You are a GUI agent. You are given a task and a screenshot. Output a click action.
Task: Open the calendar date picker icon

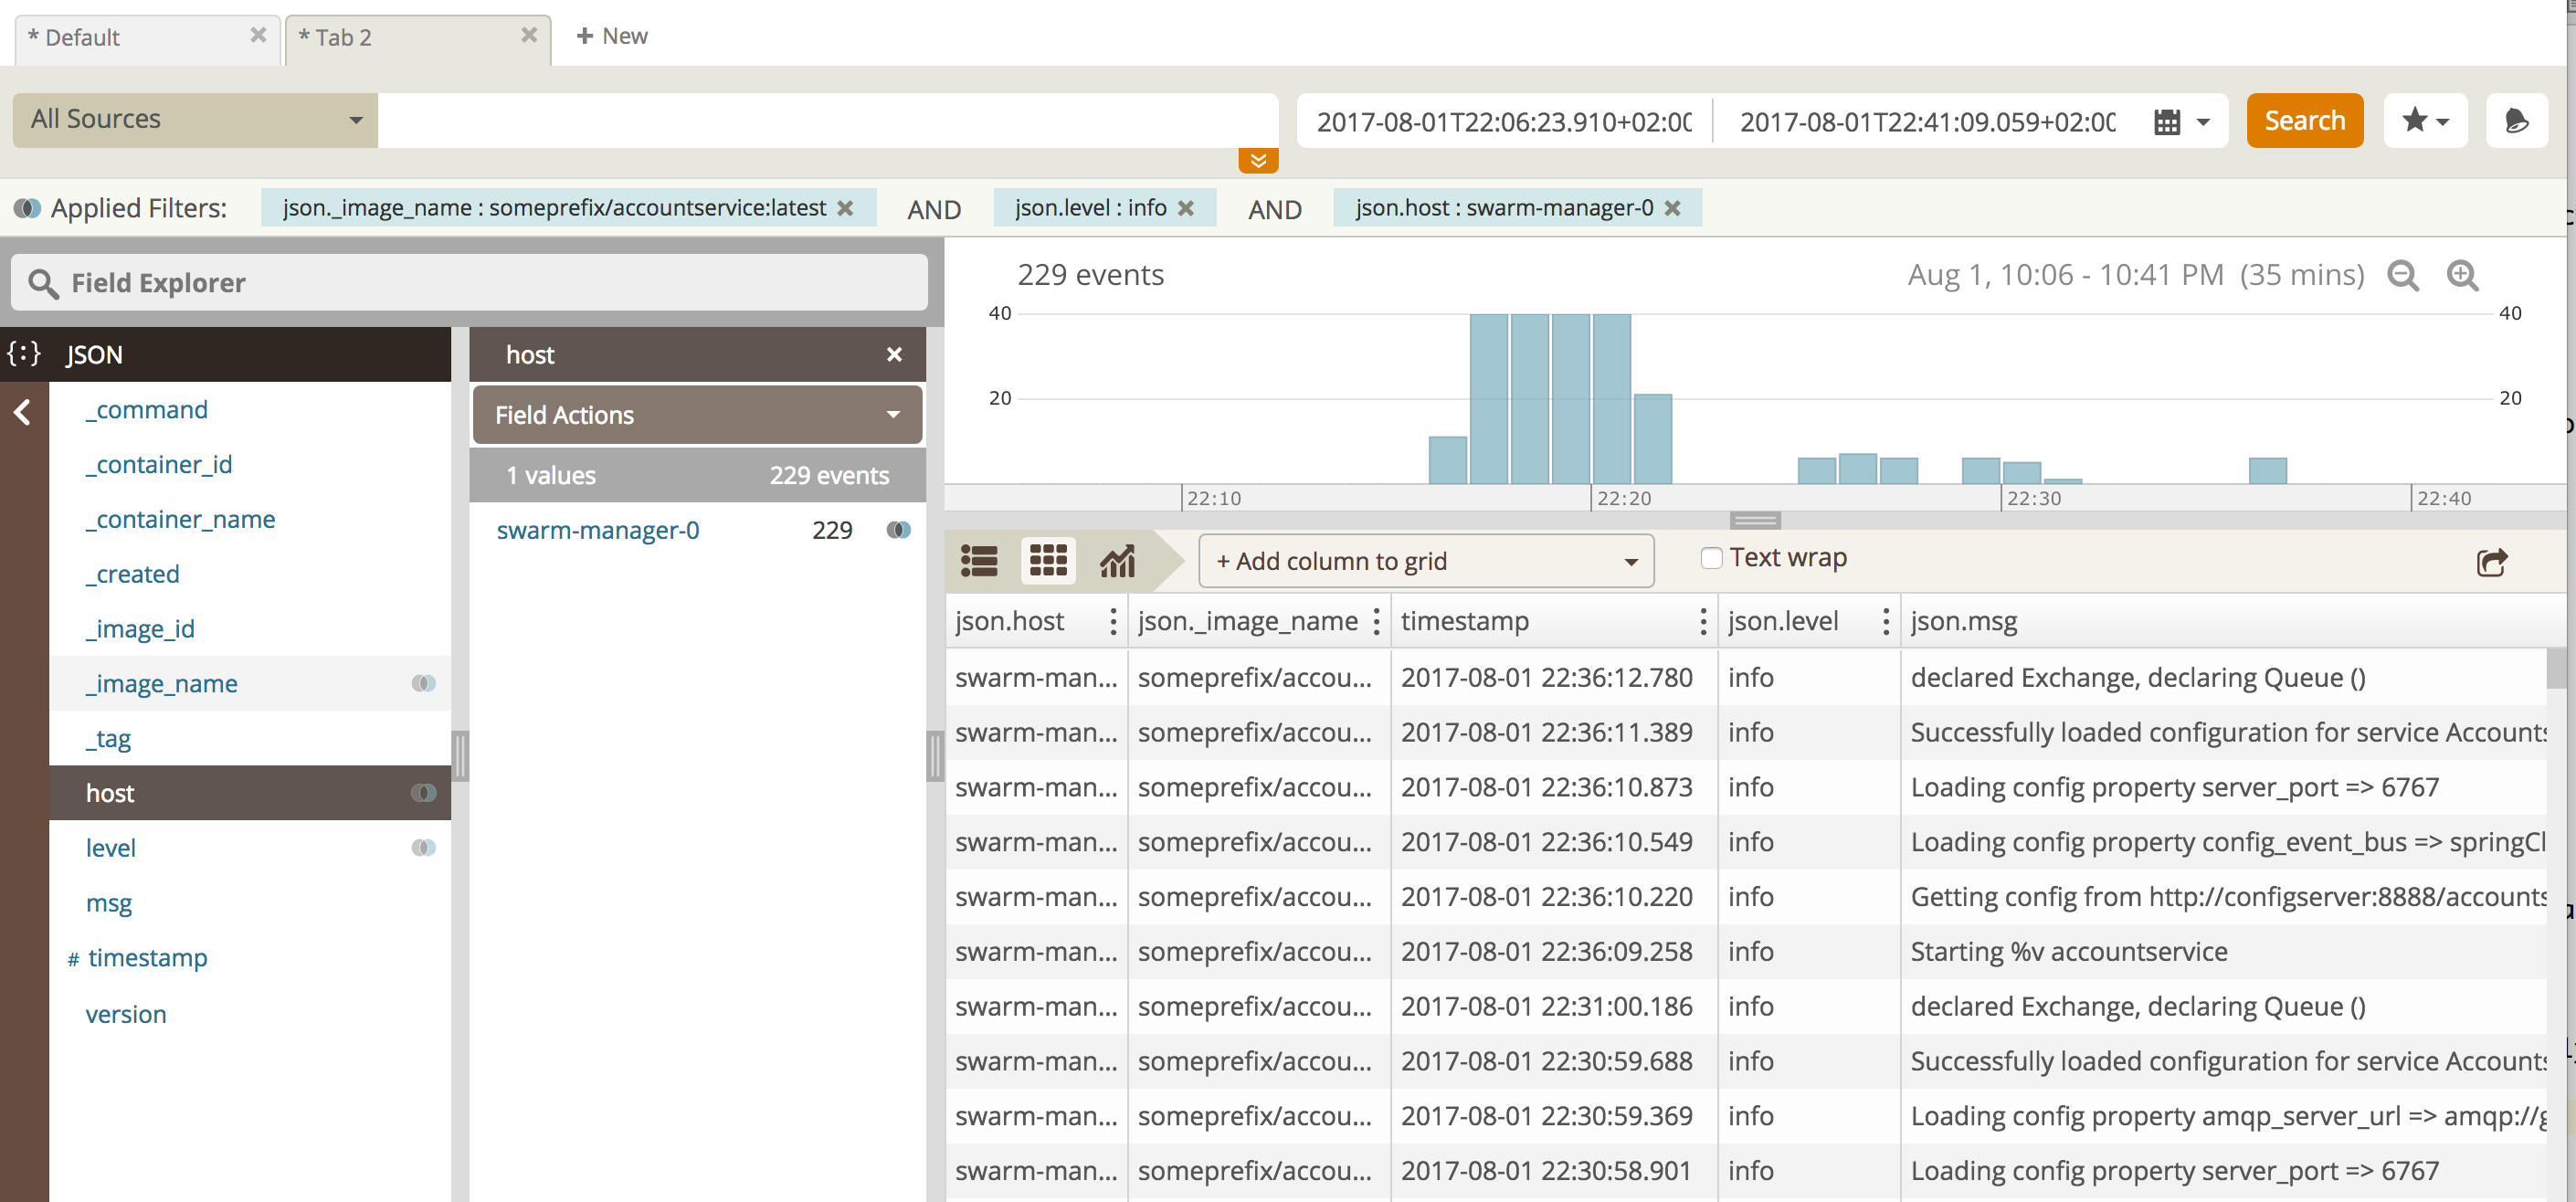(2166, 122)
